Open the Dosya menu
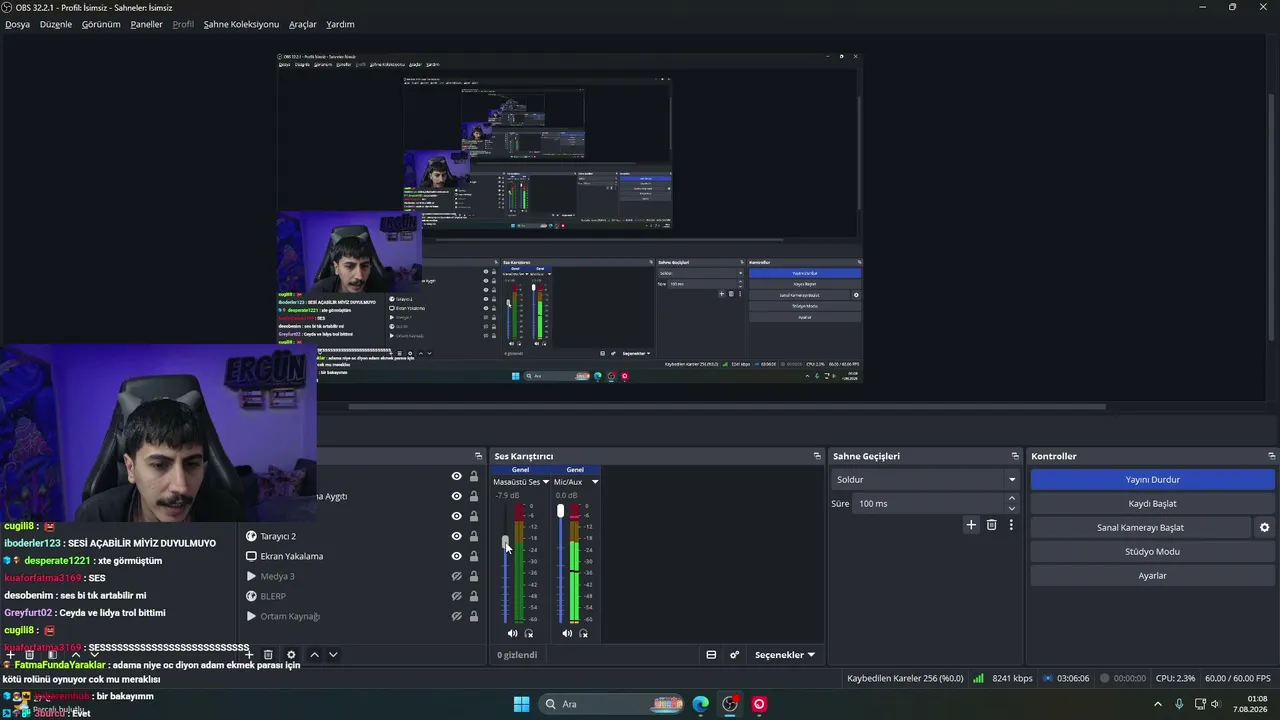1280x720 pixels. (17, 24)
